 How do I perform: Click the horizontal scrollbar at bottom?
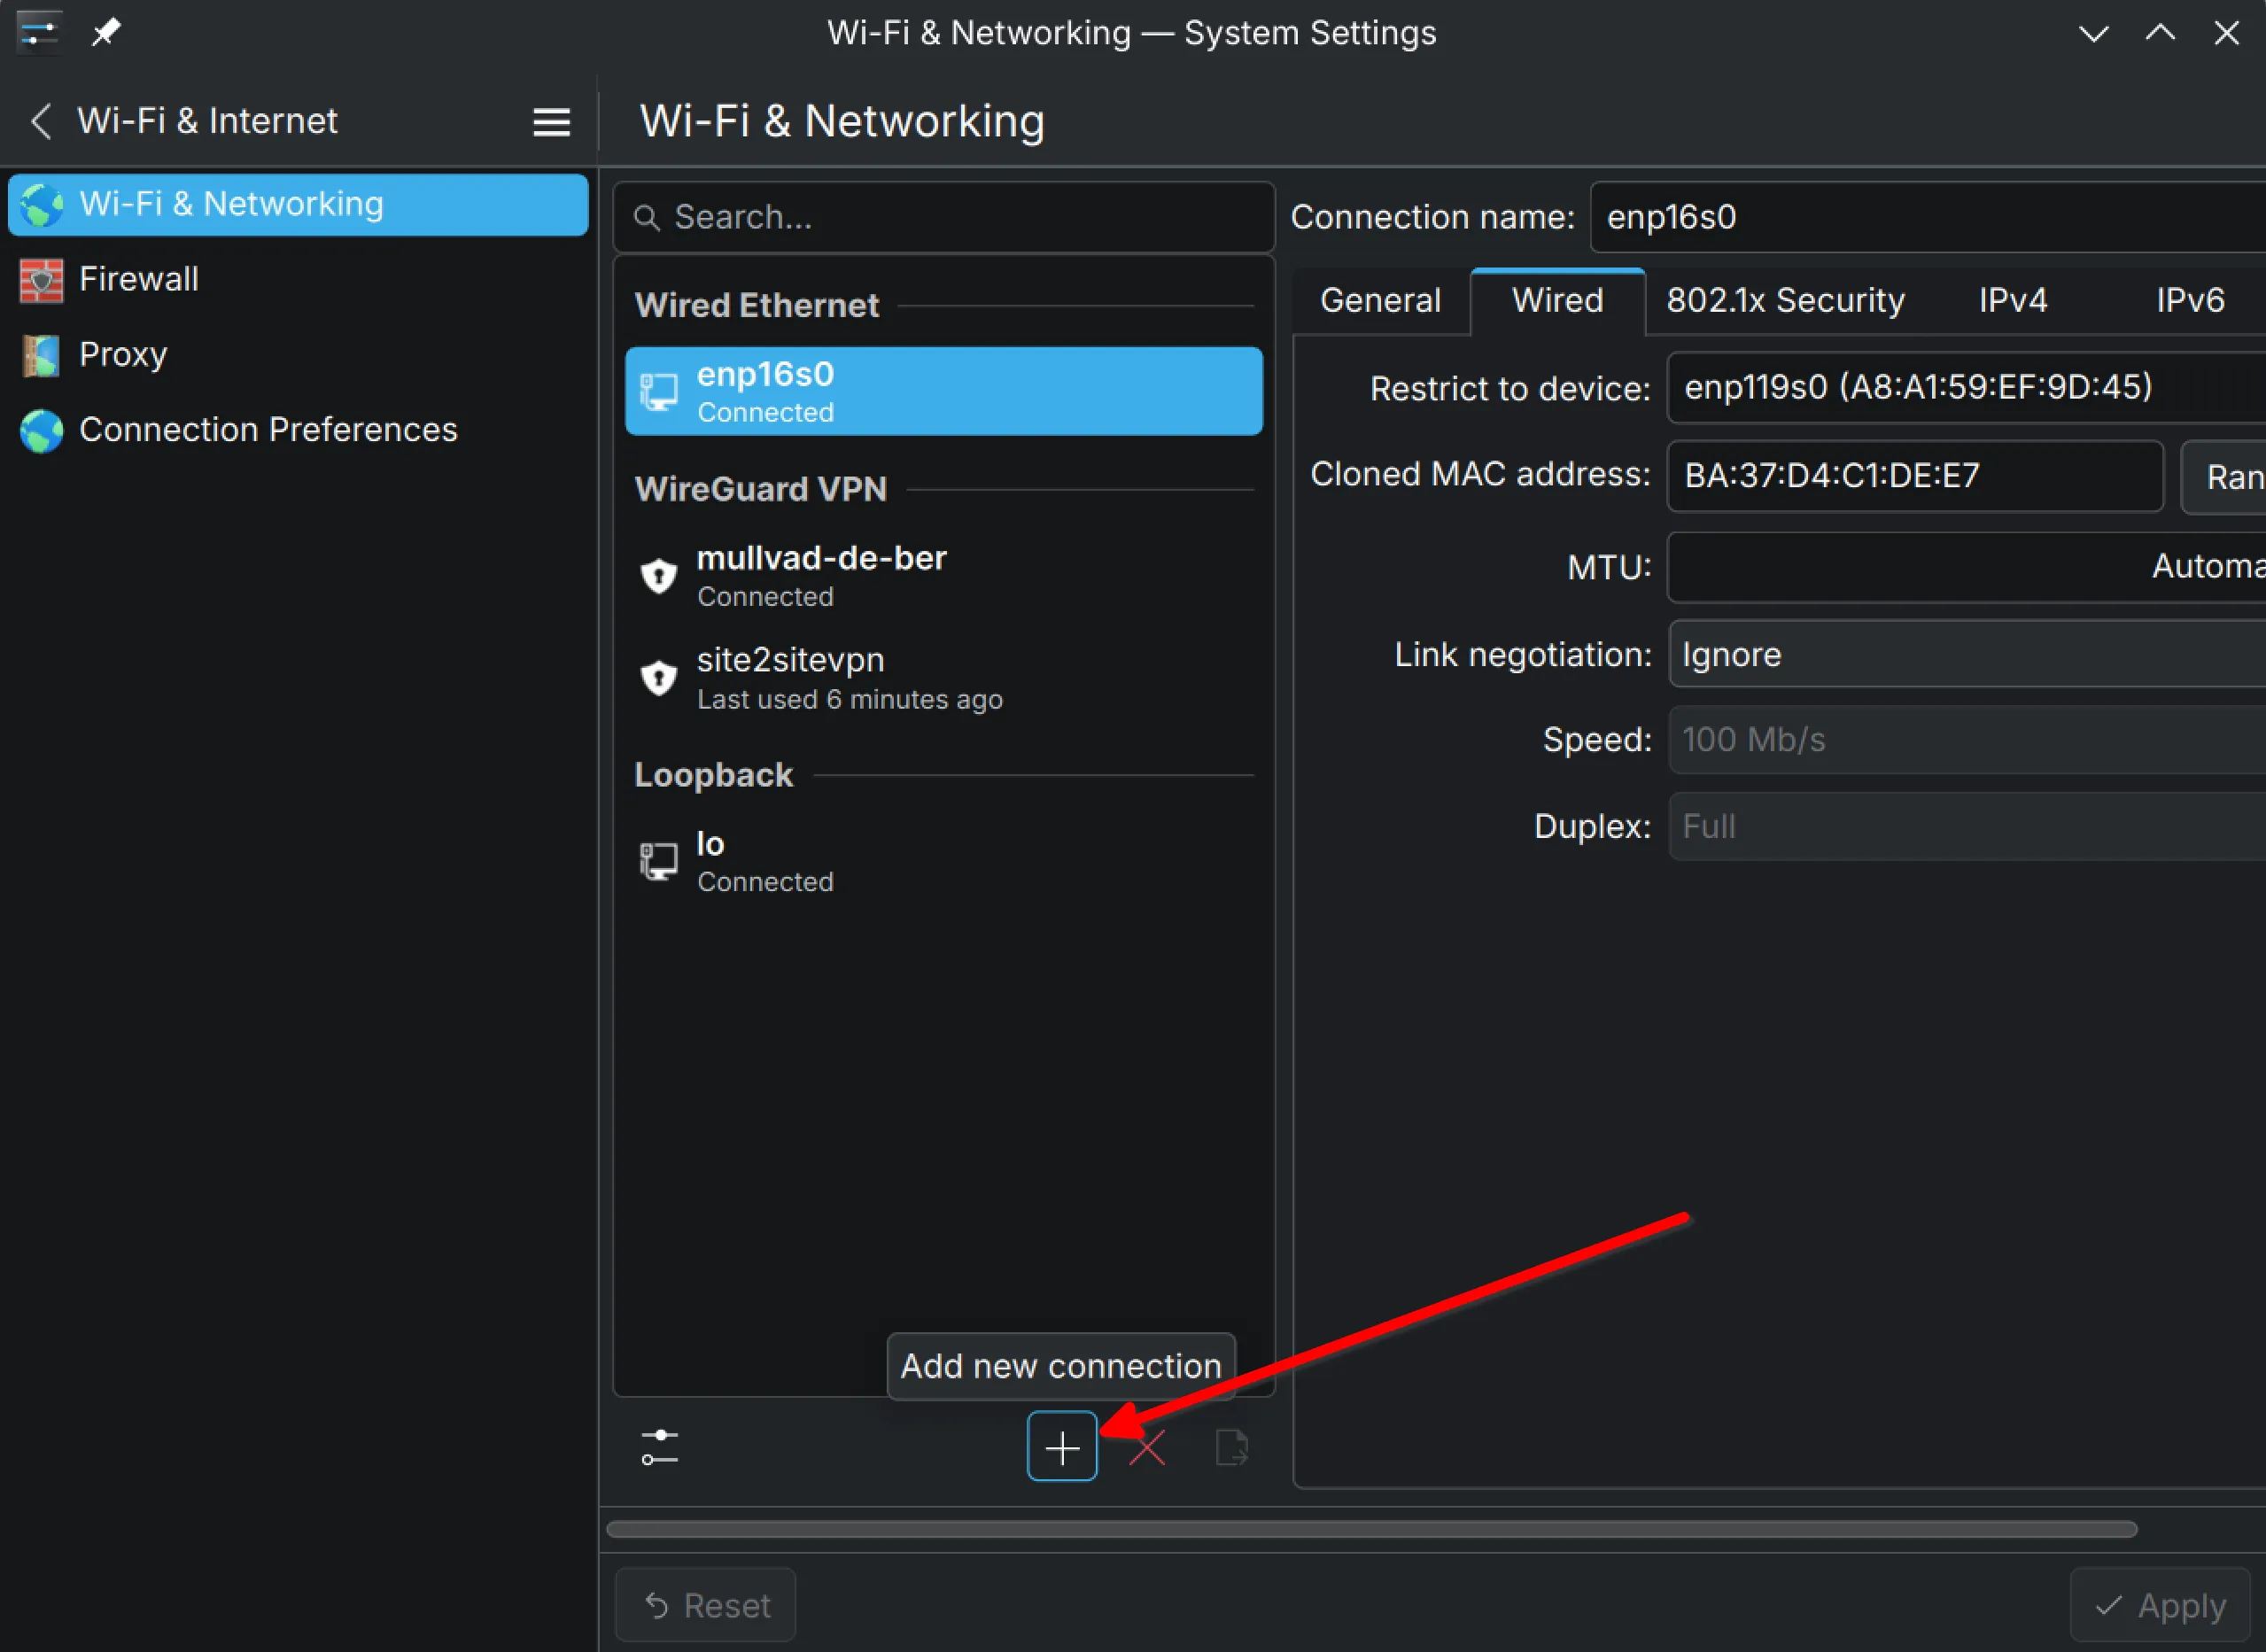coord(1371,1529)
